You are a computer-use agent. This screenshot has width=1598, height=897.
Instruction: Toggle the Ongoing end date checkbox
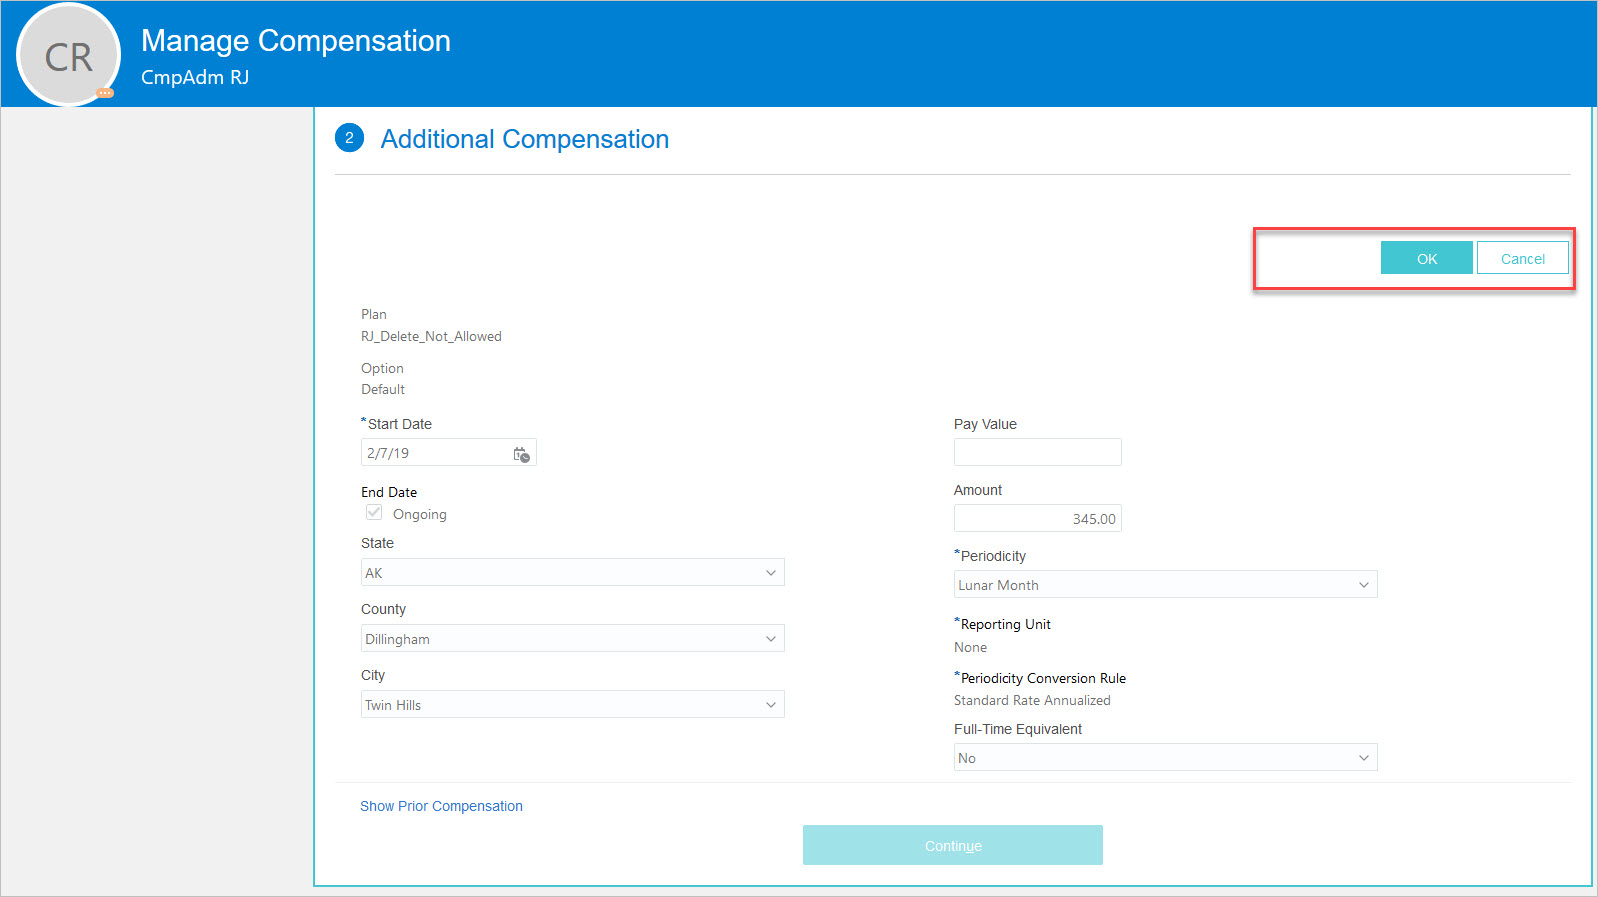(374, 513)
